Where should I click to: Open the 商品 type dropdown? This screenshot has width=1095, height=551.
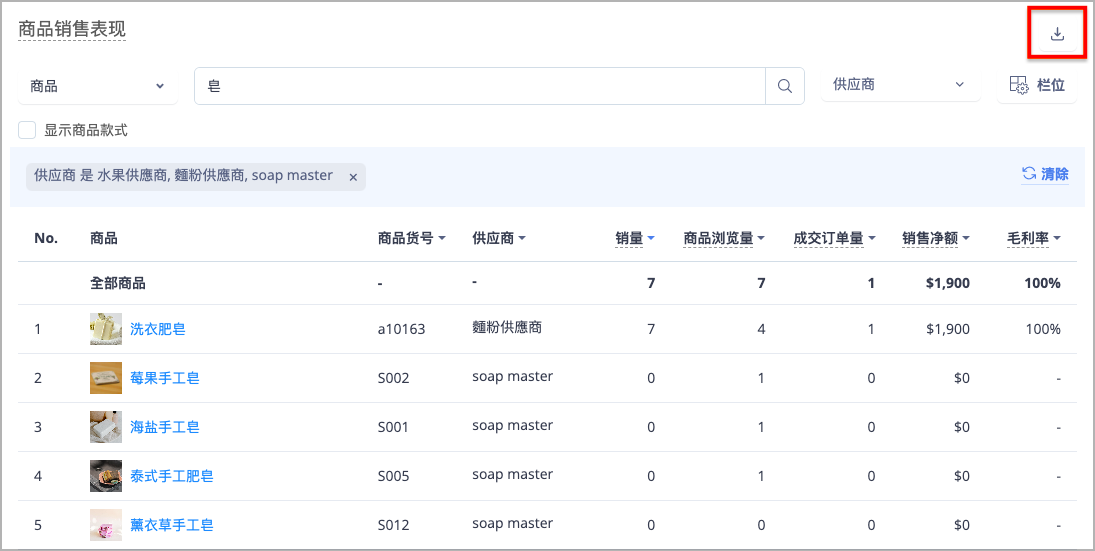[98, 86]
